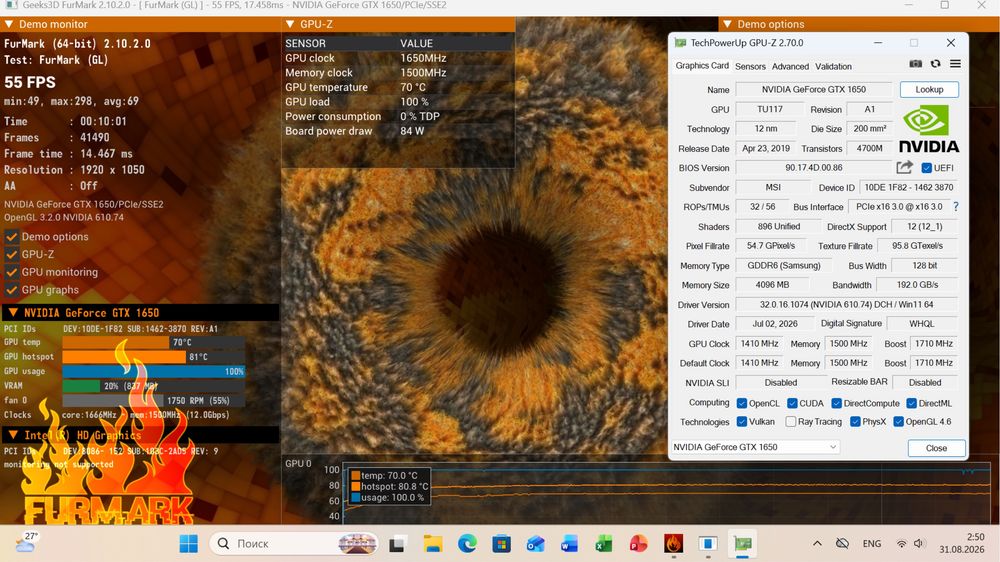
Task: Click the GPU usage bar showing 100%
Action: point(153,371)
